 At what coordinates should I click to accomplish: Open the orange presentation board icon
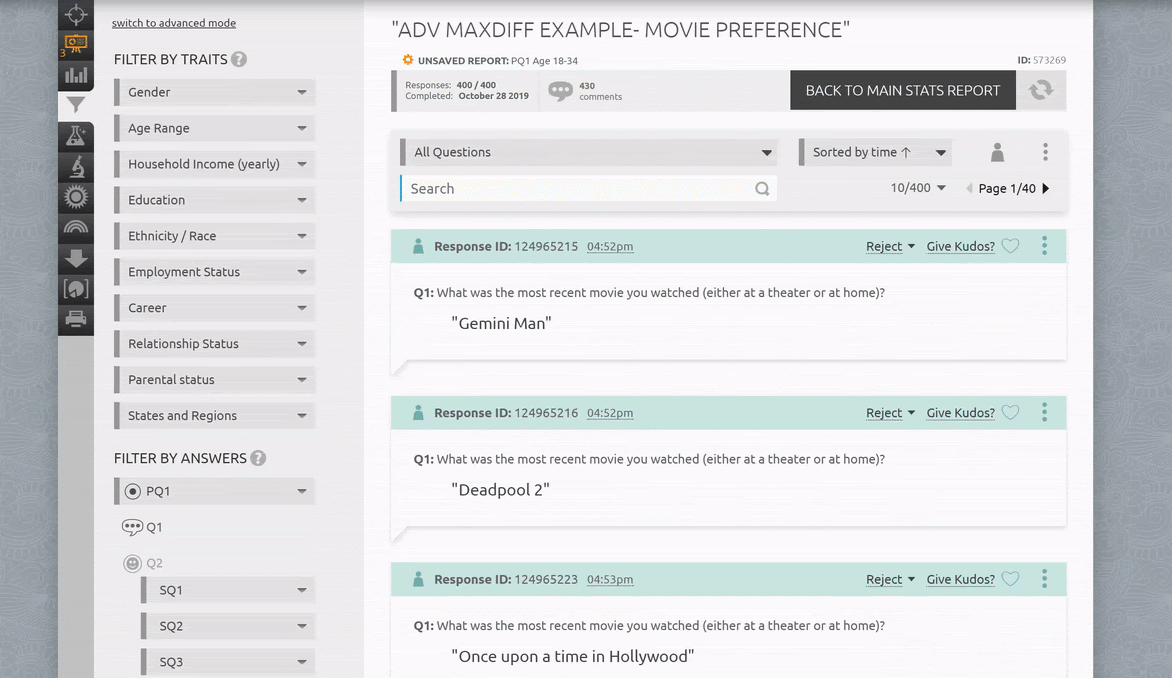(75, 44)
